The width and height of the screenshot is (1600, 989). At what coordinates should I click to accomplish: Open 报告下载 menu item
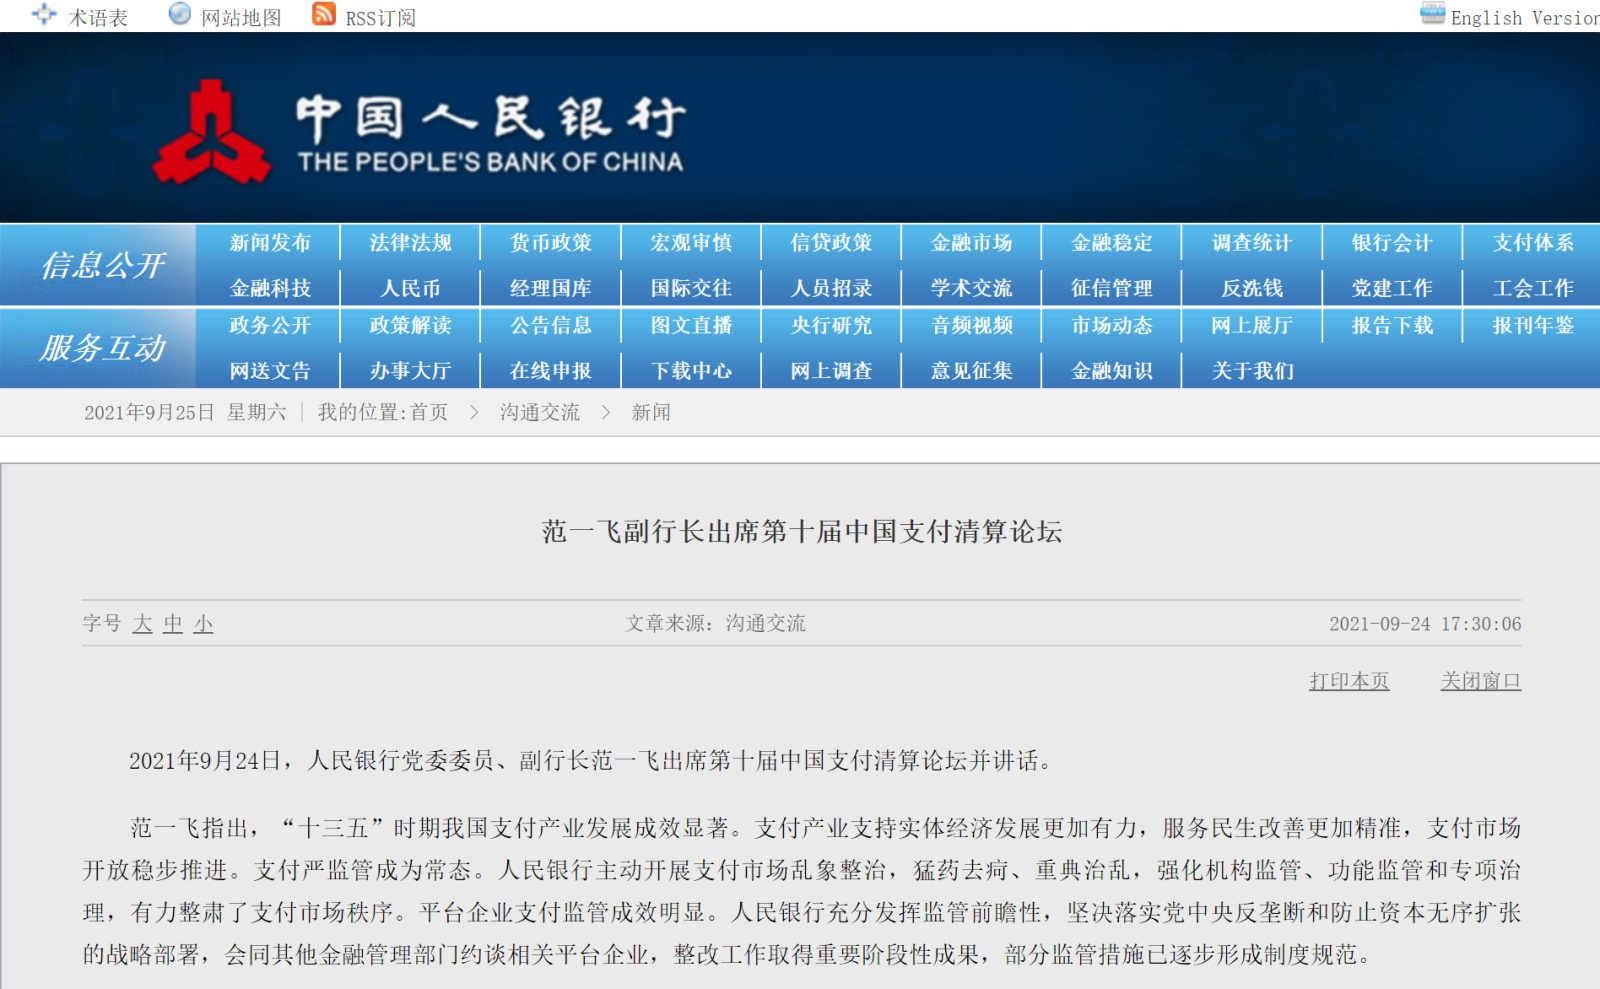click(1392, 326)
